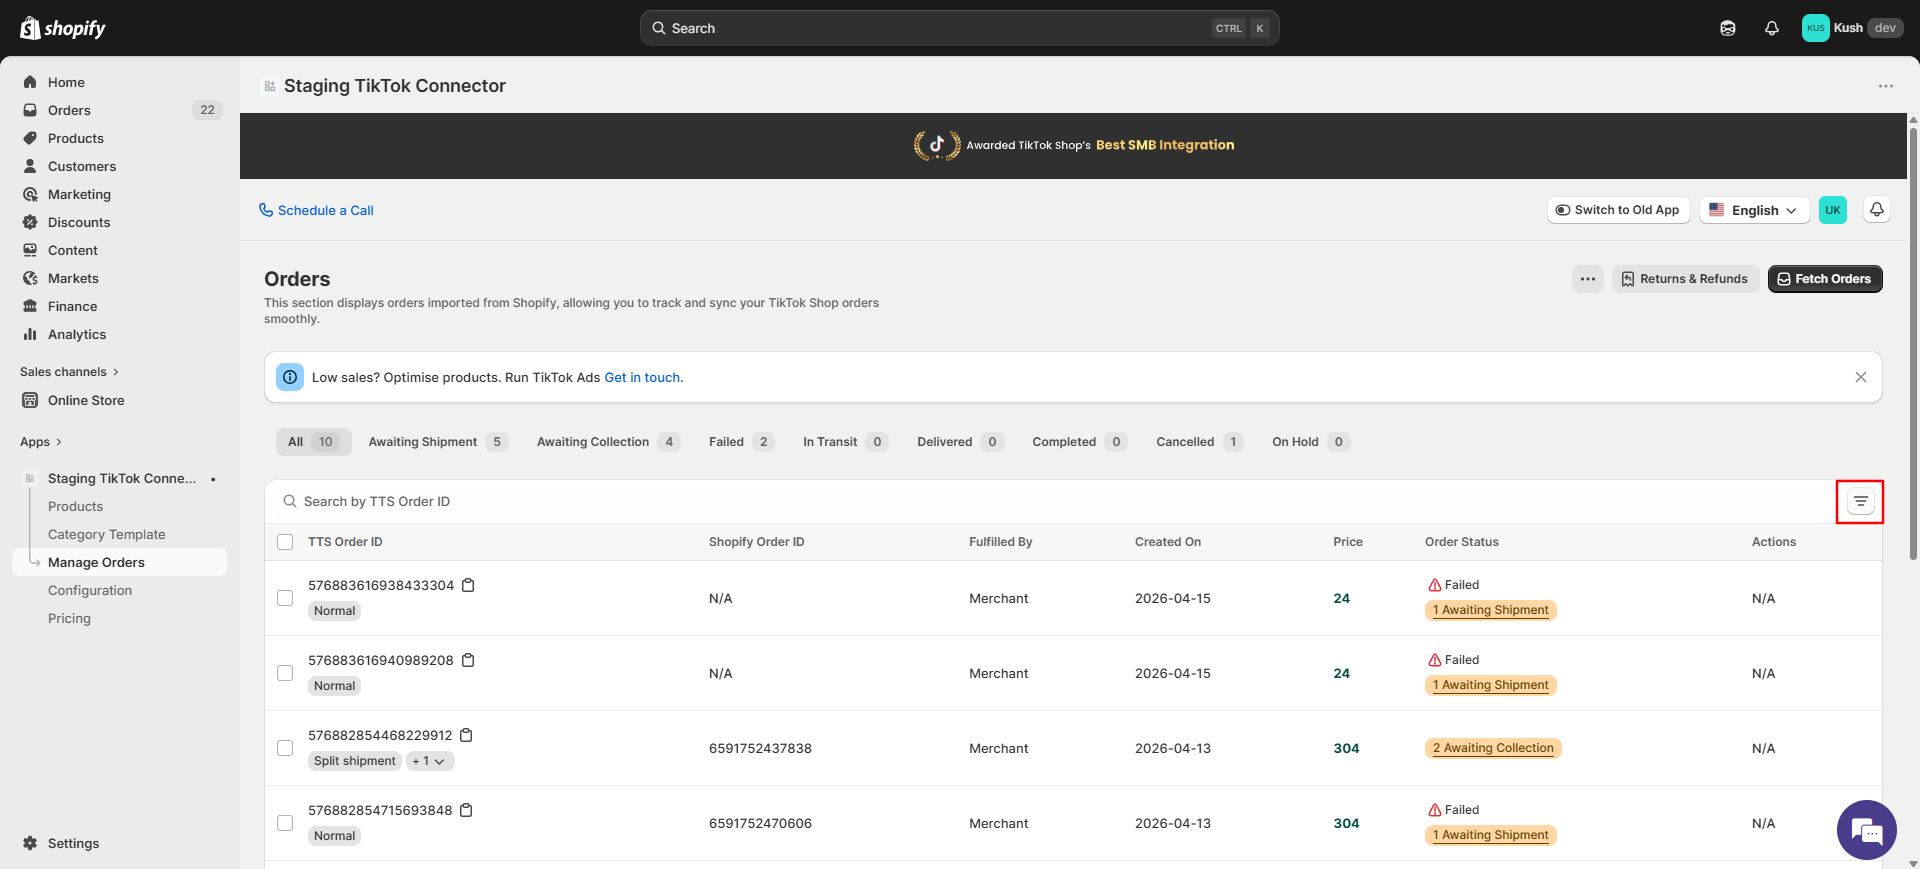Dismiss the Low sales info banner
This screenshot has height=869, width=1920.
tap(1861, 377)
